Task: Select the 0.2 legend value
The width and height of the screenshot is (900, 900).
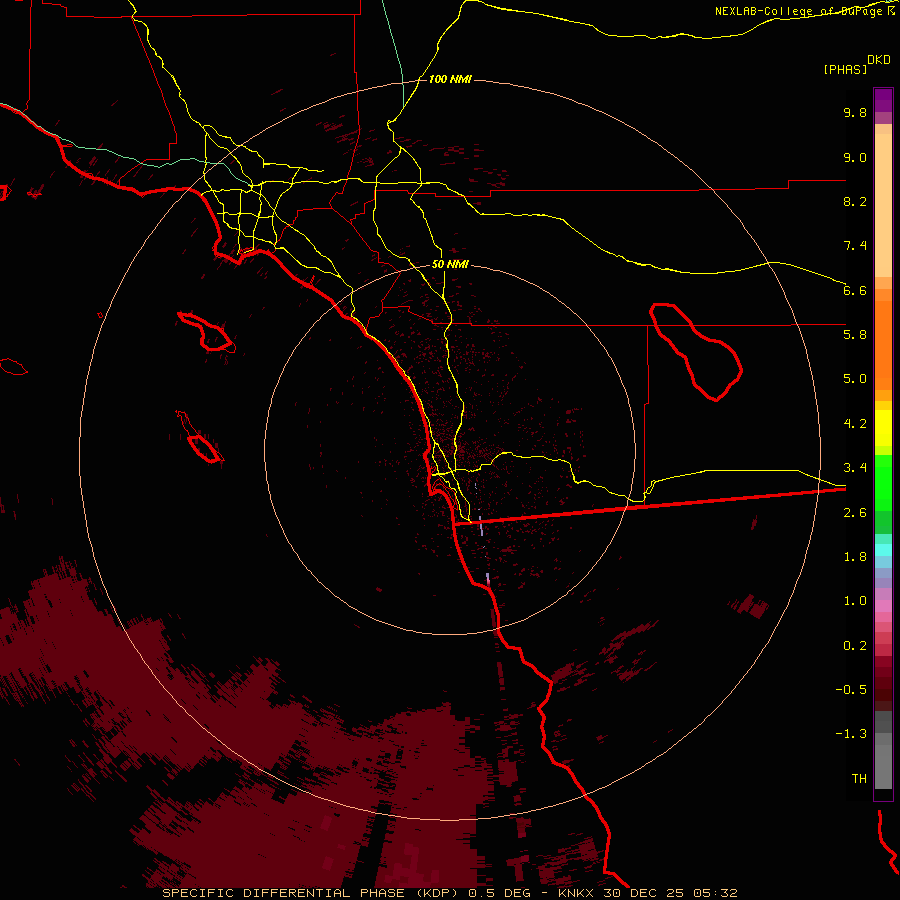Action: pyautogui.click(x=855, y=646)
